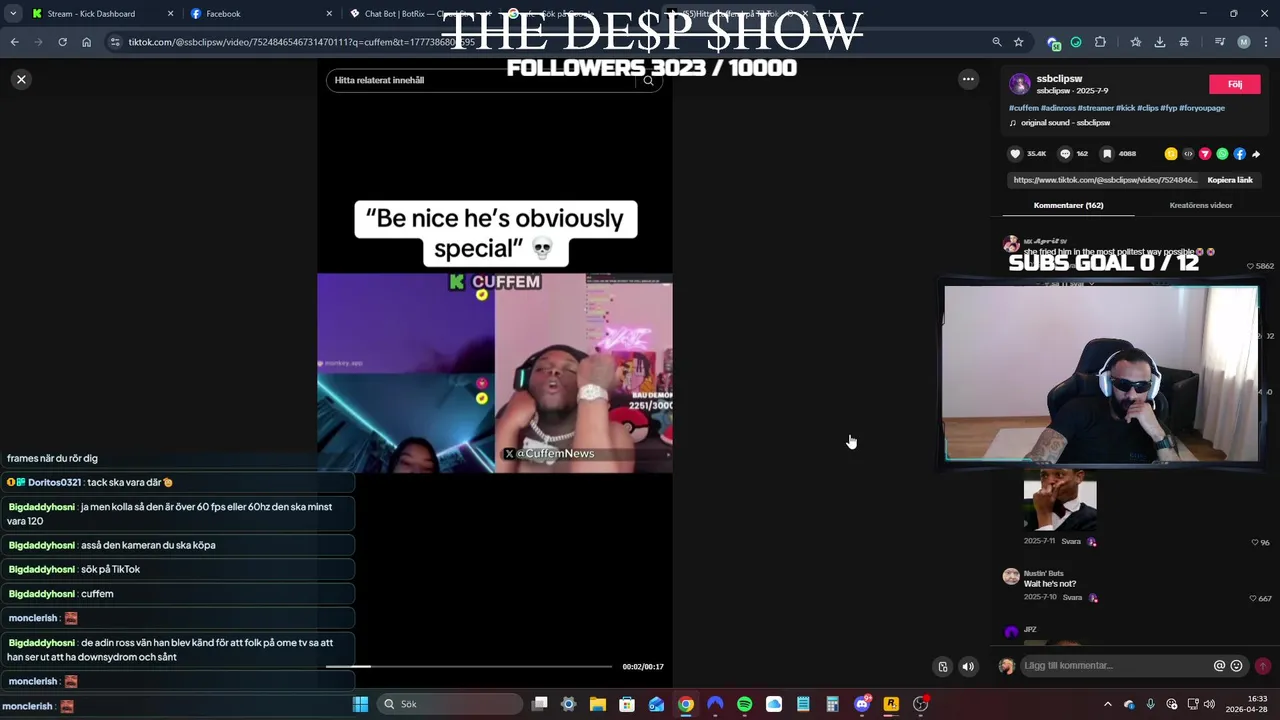Like the video using the heart icon
Viewport: 1280px width, 720px height.
(x=1015, y=154)
